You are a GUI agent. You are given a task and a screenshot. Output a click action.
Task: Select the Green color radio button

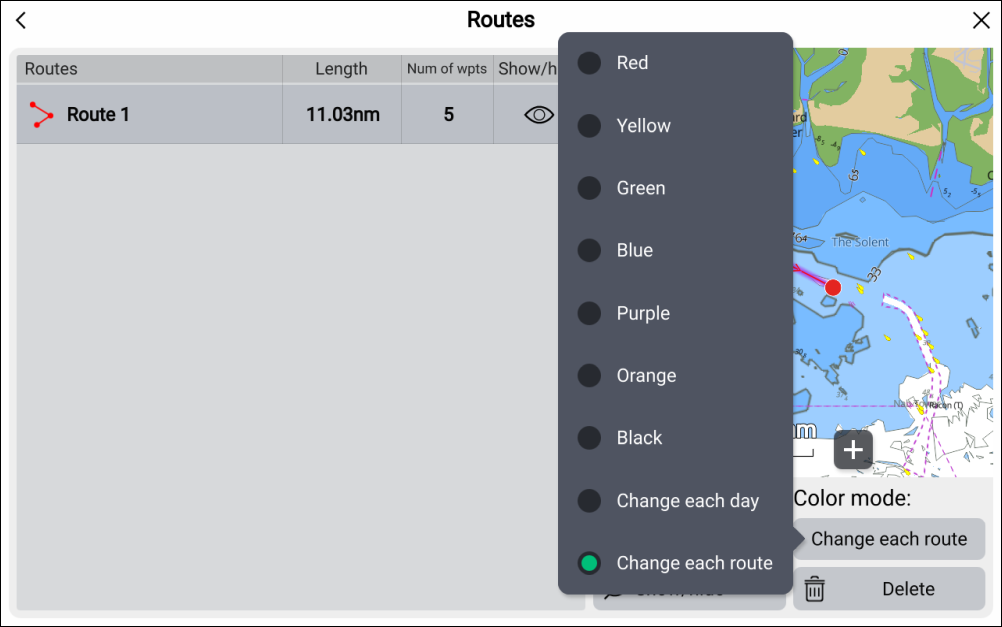pos(590,188)
